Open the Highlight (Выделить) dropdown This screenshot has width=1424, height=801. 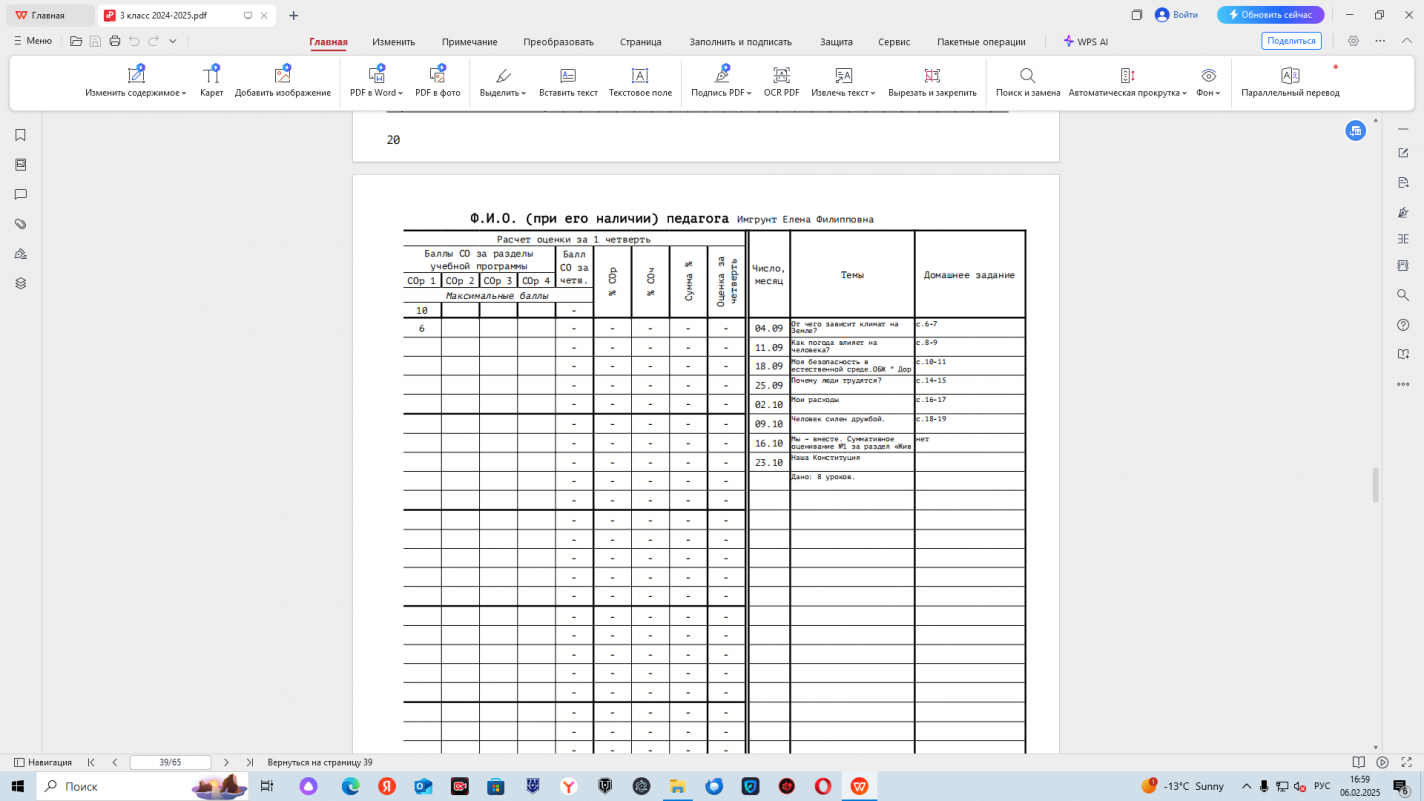[x=503, y=93]
